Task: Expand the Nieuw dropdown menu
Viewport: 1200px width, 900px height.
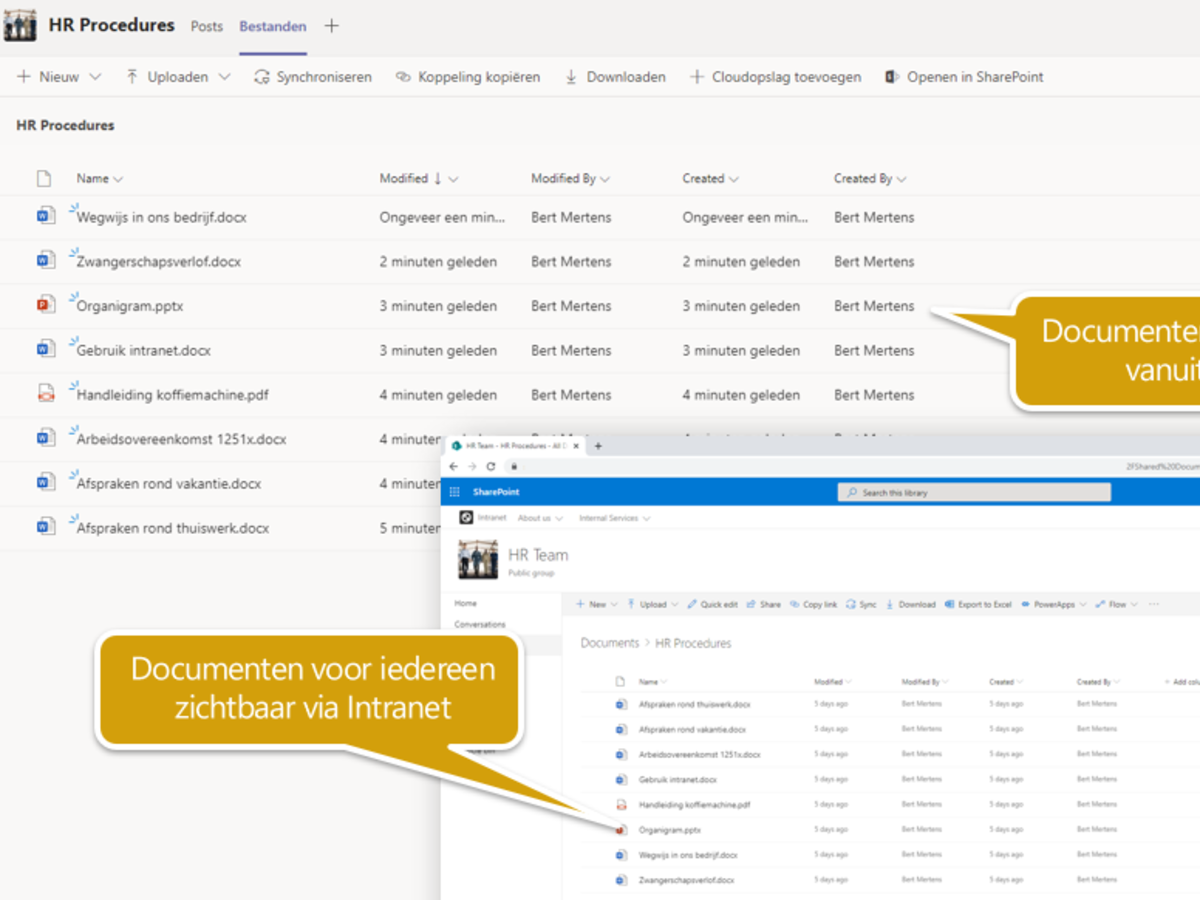Action: (x=95, y=77)
